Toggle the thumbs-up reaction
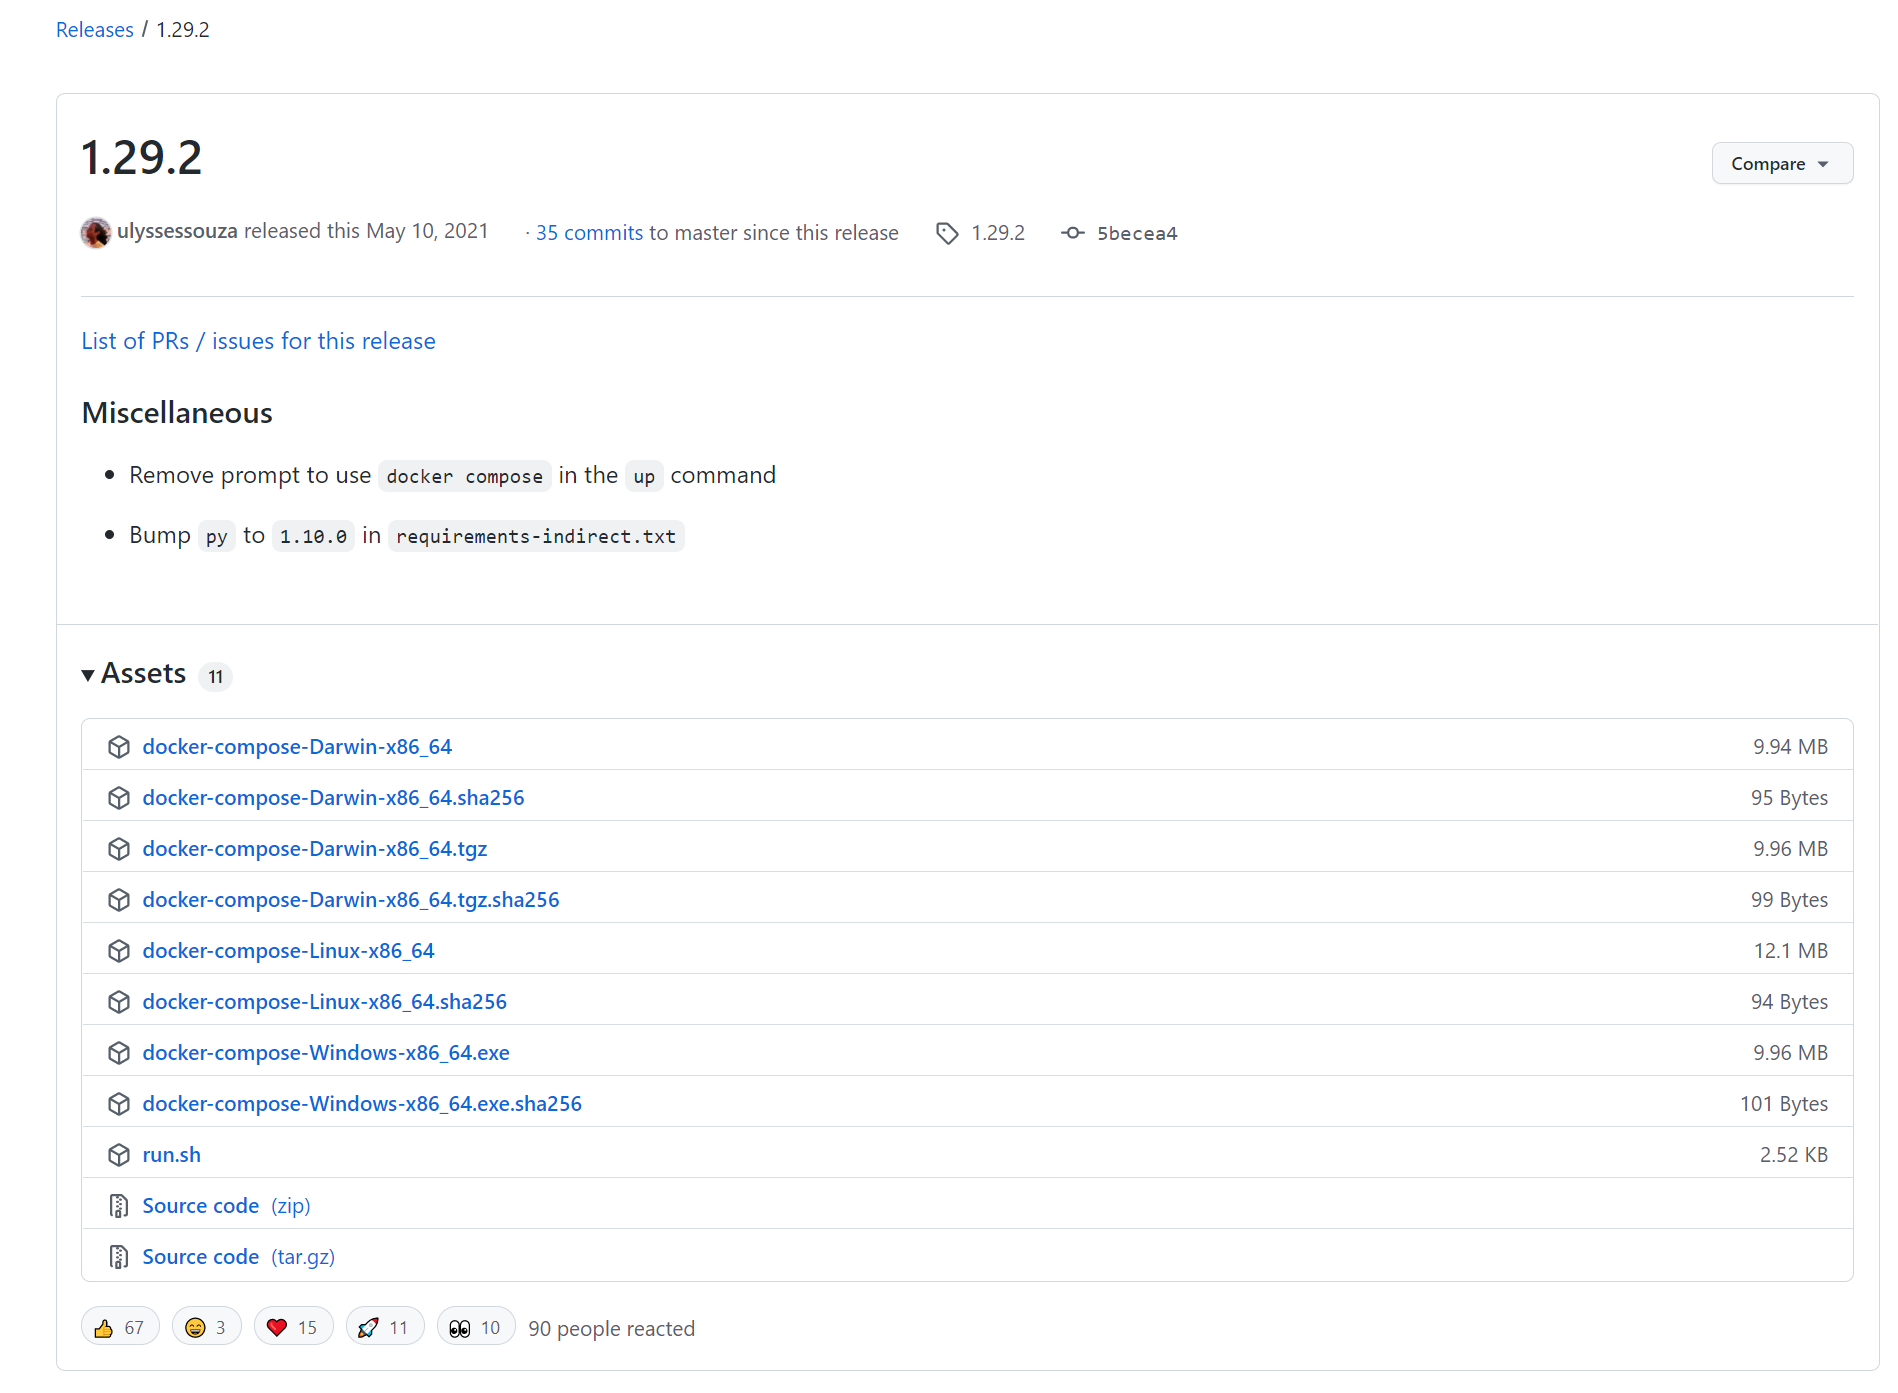 (120, 1326)
